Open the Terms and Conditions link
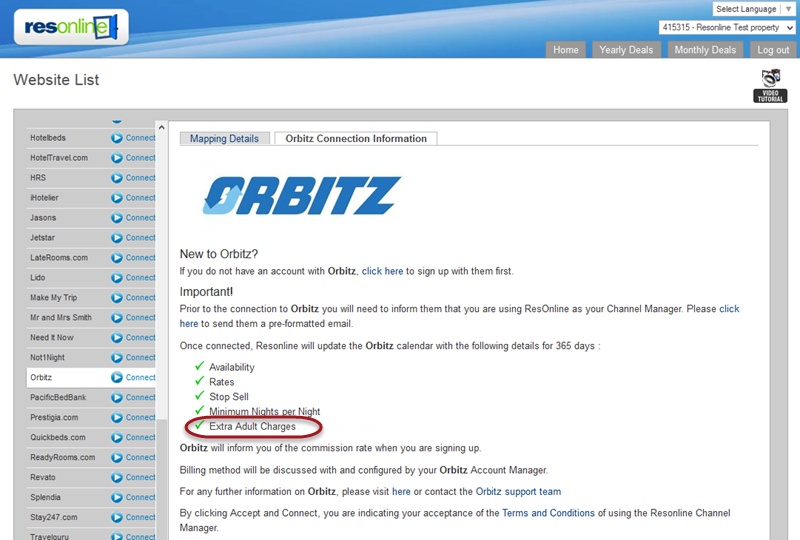The image size is (800, 540). click(x=548, y=513)
